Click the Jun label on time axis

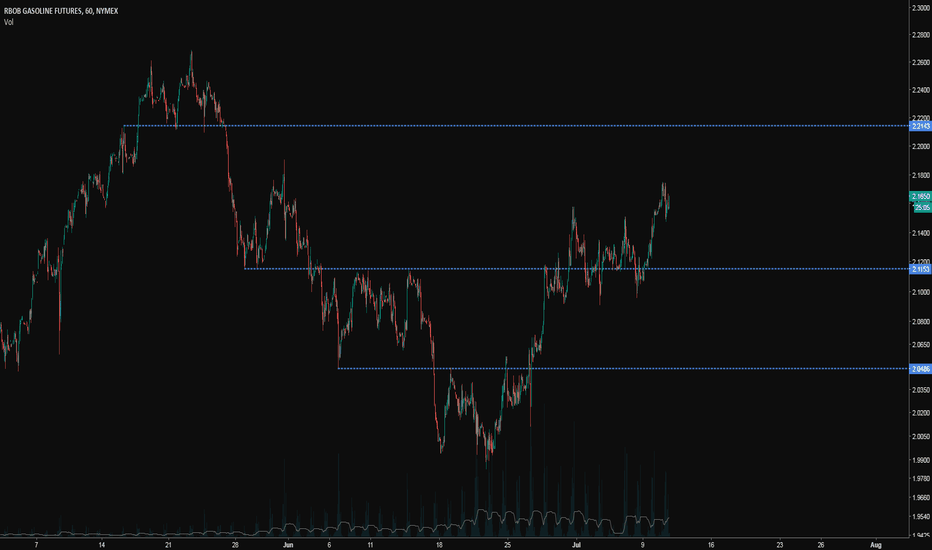click(288, 545)
